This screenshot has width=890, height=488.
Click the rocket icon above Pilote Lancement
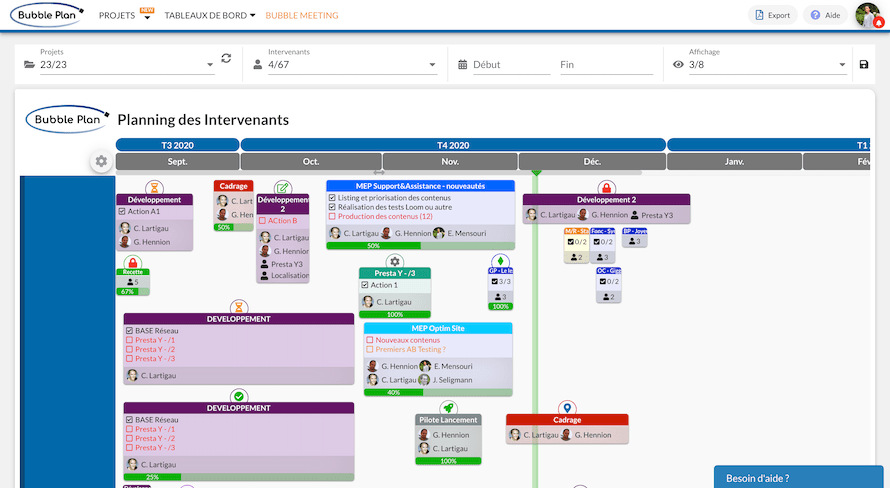coord(448,408)
